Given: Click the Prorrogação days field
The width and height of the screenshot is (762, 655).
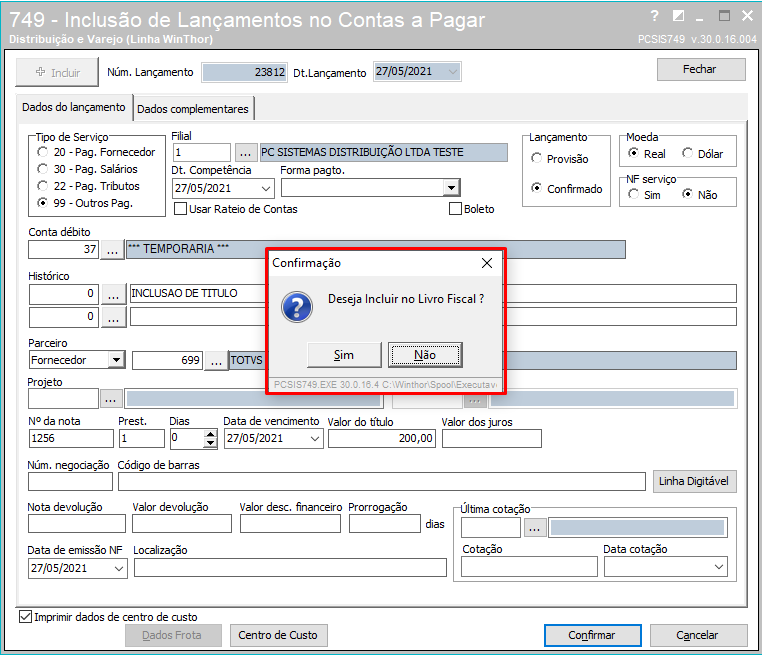Looking at the screenshot, I should [384, 524].
